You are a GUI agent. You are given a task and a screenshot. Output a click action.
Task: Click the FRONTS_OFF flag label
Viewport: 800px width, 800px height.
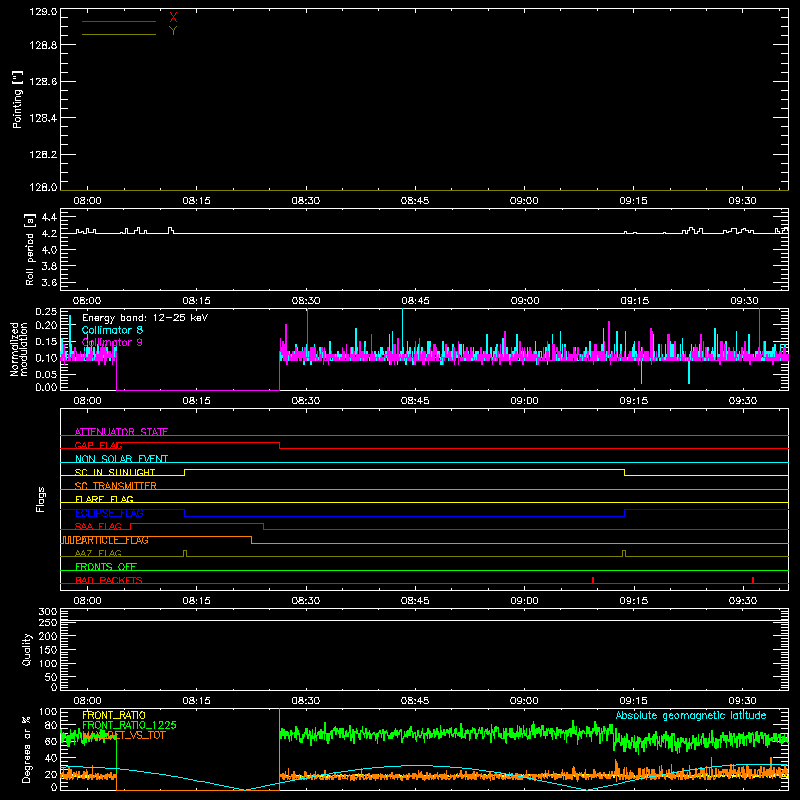point(106,567)
